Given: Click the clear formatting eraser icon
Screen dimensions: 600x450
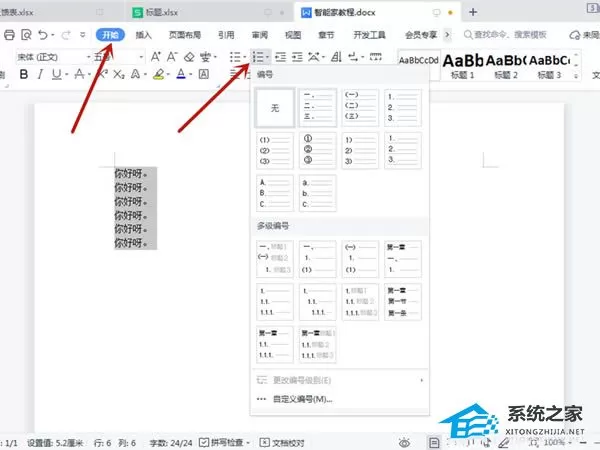Looking at the screenshot, I should point(189,57).
